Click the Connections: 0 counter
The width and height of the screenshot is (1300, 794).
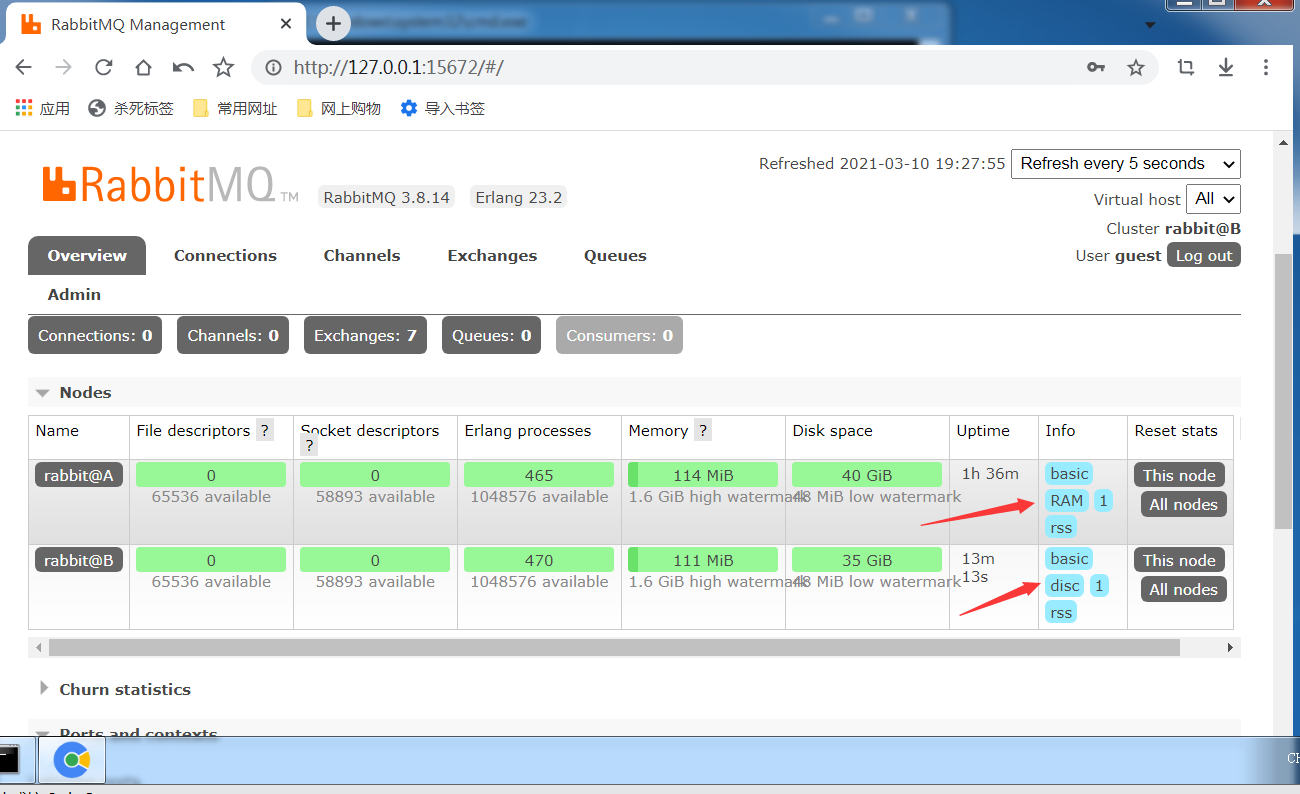tap(95, 335)
